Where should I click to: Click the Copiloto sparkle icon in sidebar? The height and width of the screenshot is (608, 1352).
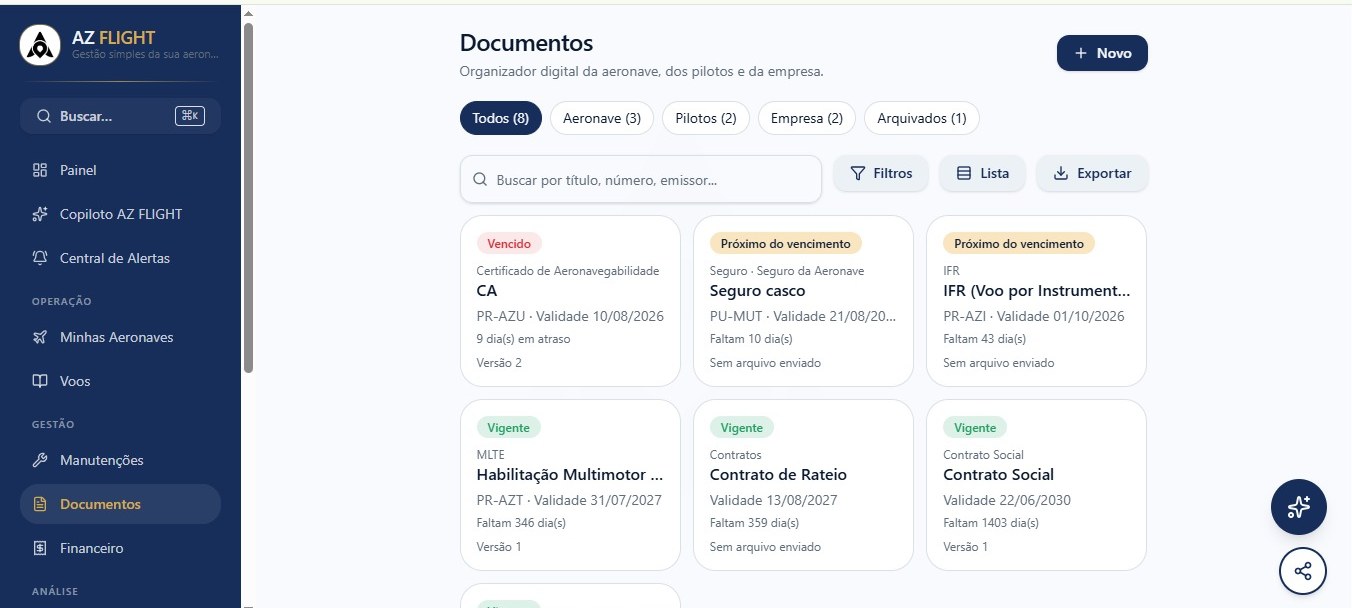40,214
